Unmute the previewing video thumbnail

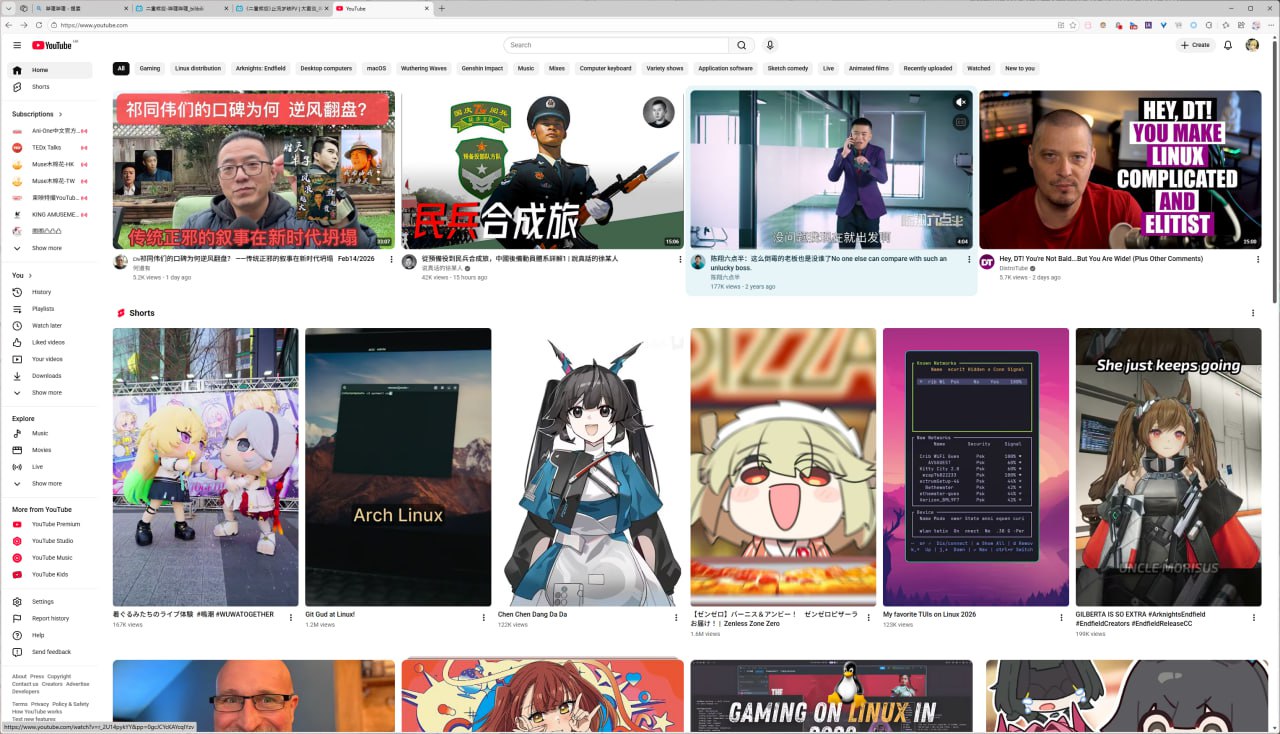[x=960, y=102]
